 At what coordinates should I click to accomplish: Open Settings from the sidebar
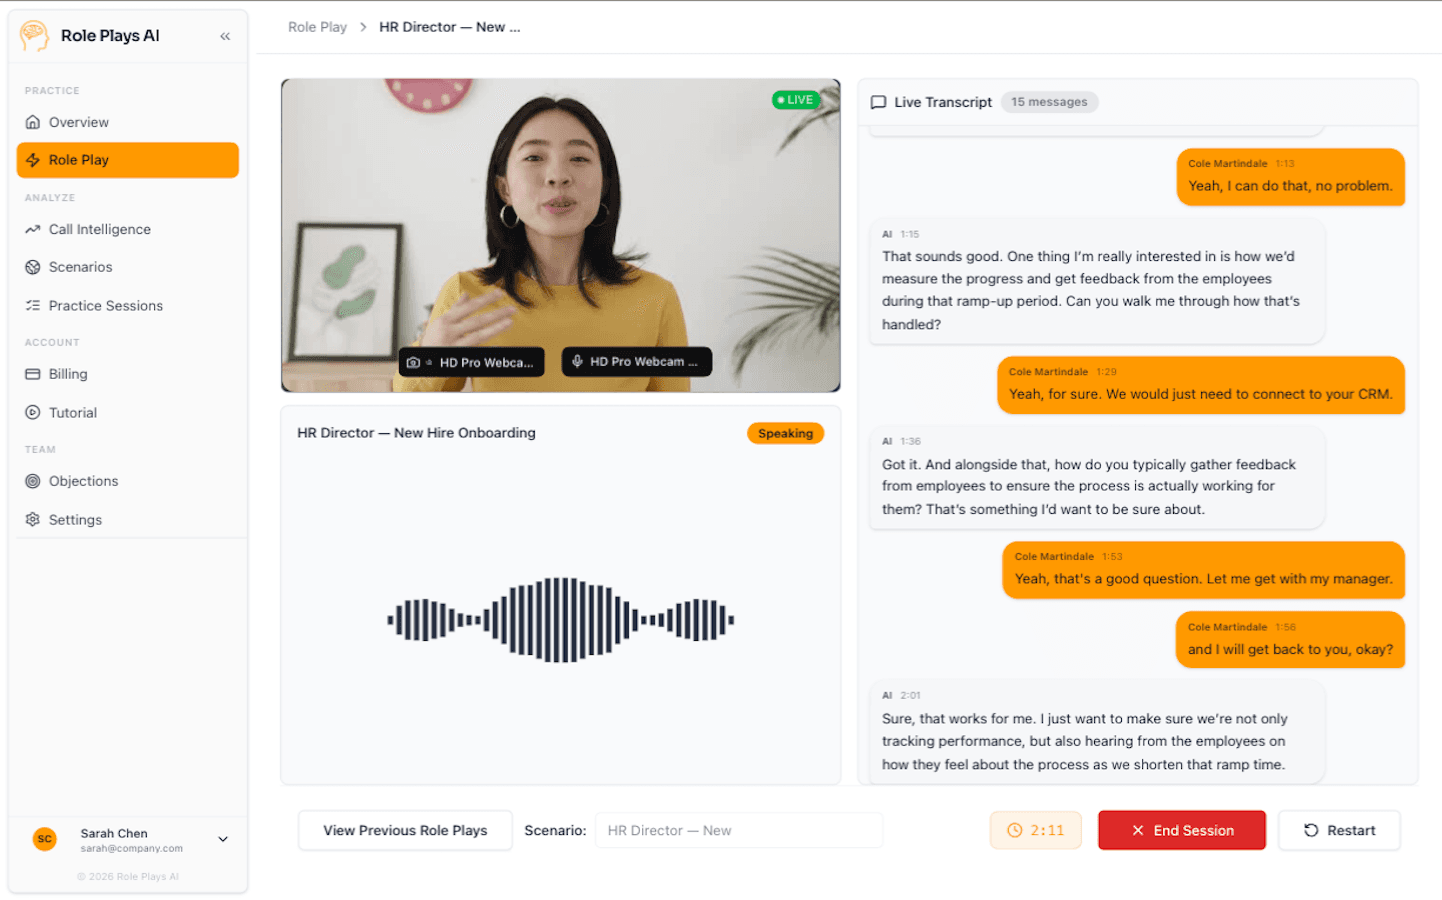point(76,519)
